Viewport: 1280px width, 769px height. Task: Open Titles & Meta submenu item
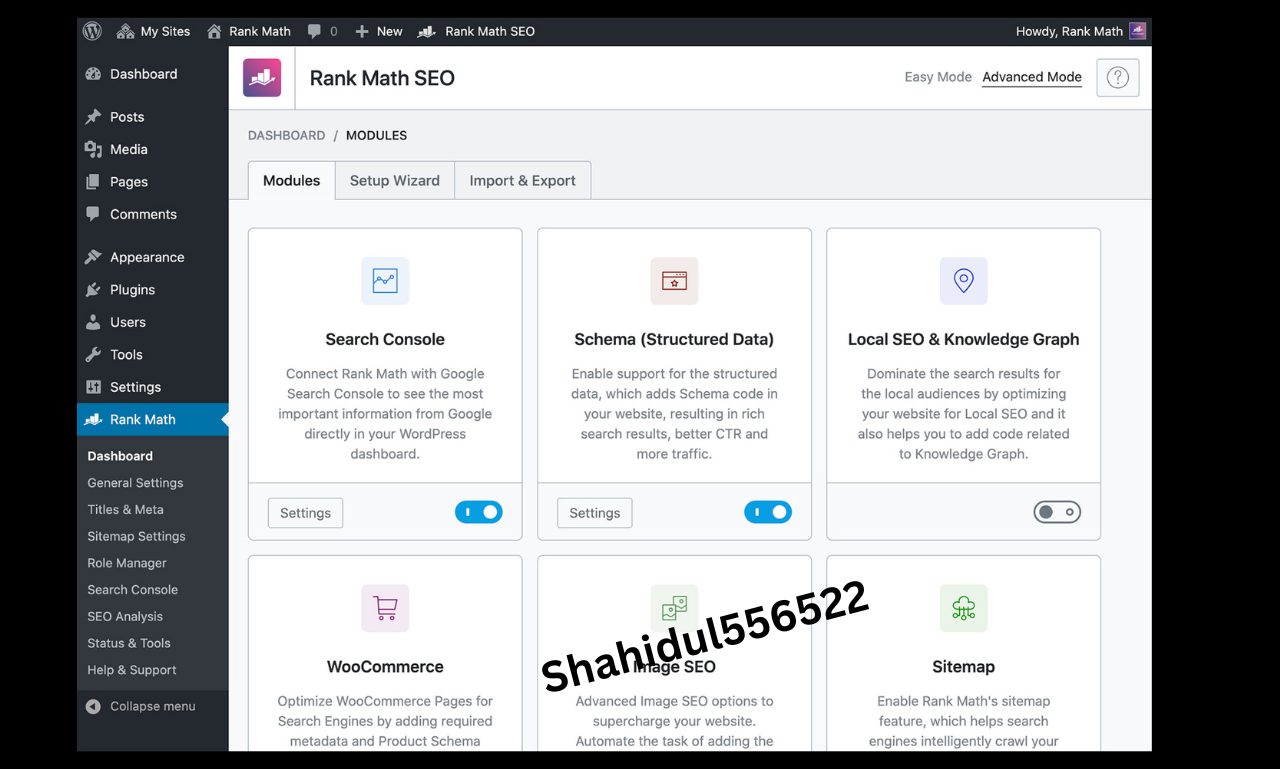pyautogui.click(x=125, y=510)
